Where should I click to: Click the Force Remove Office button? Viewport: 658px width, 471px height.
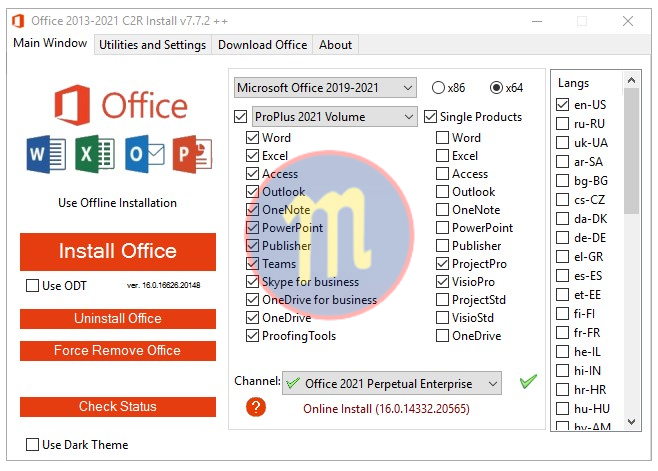click(x=118, y=351)
